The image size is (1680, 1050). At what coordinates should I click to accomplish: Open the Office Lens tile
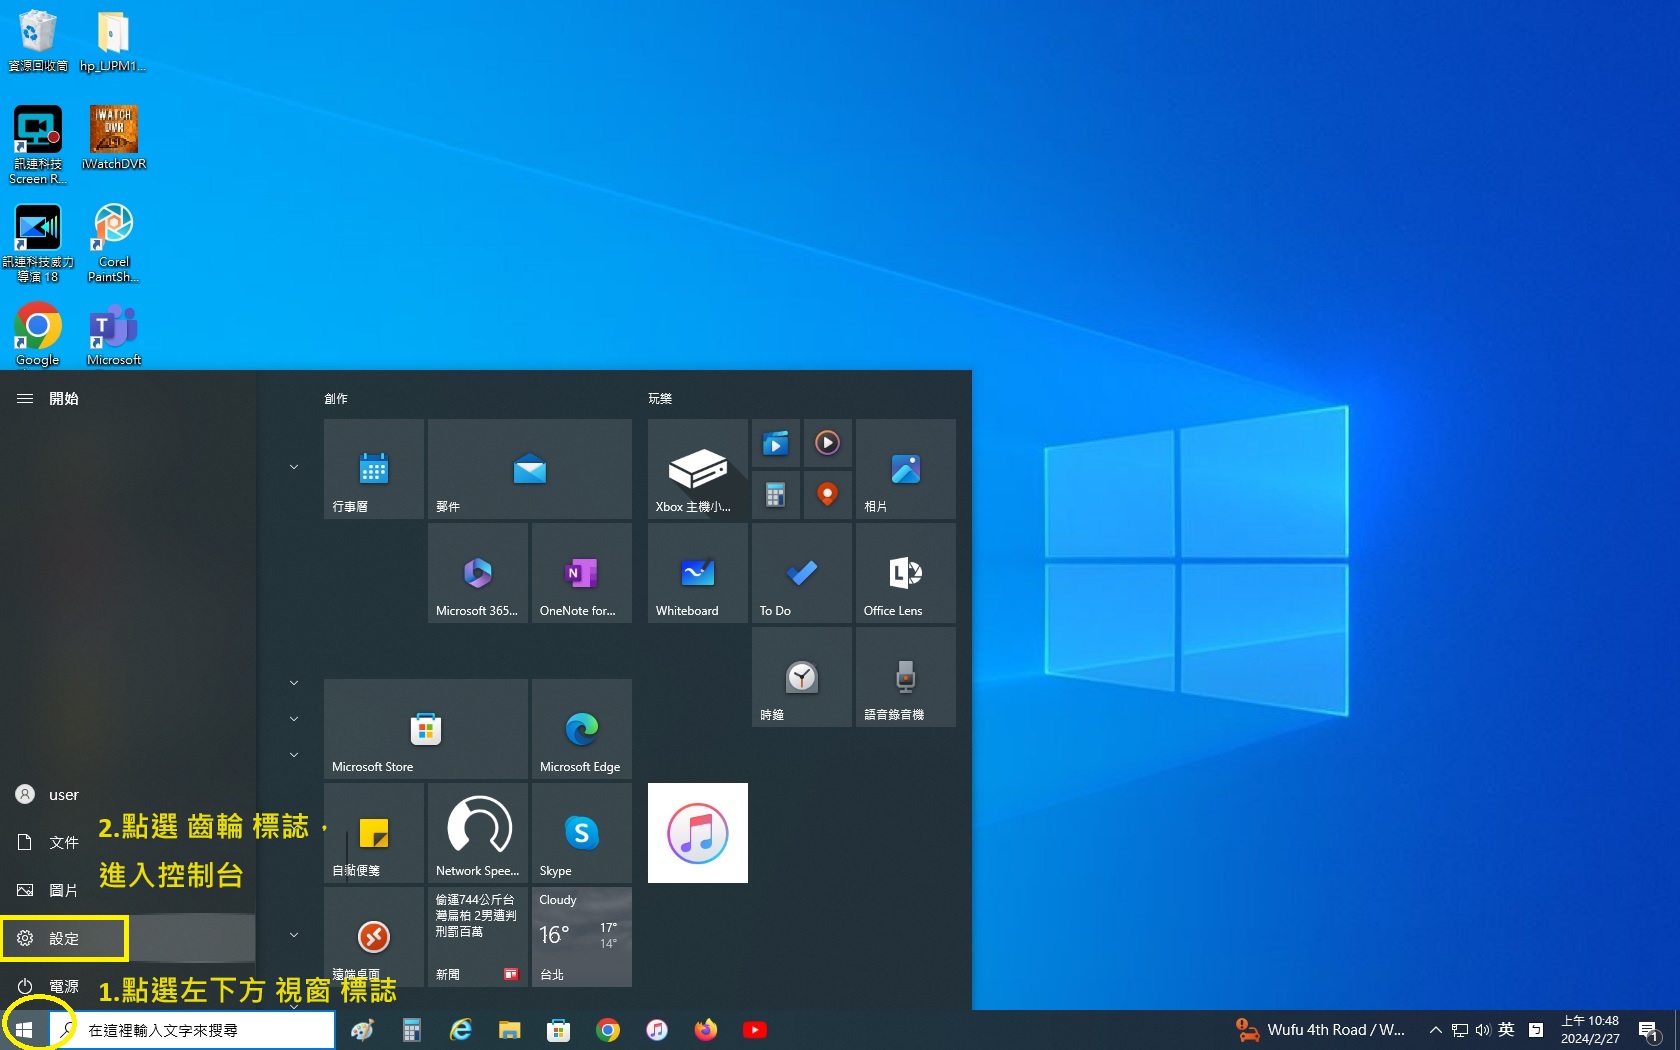click(906, 573)
